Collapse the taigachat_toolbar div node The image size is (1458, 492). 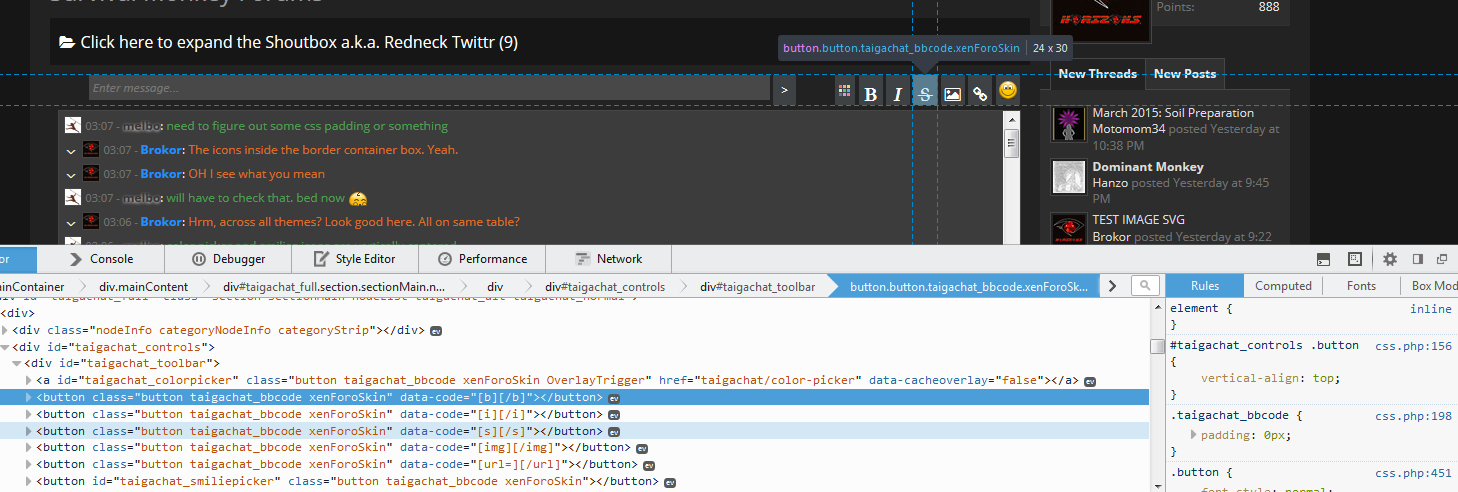pos(17,364)
